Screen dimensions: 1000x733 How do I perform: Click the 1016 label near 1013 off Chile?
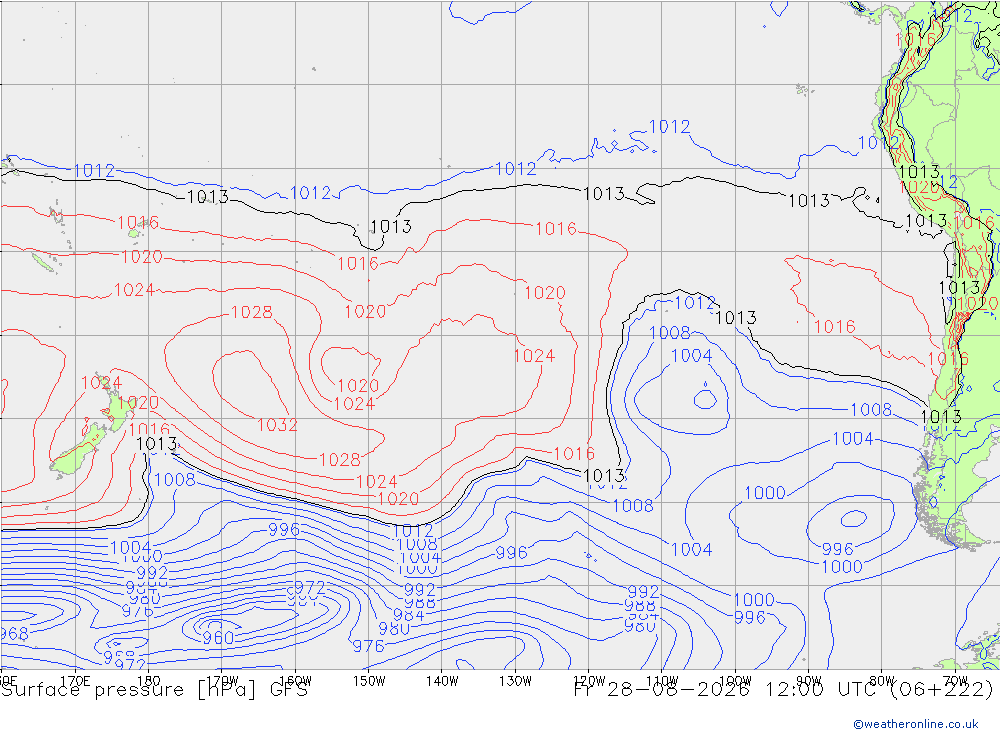click(973, 223)
